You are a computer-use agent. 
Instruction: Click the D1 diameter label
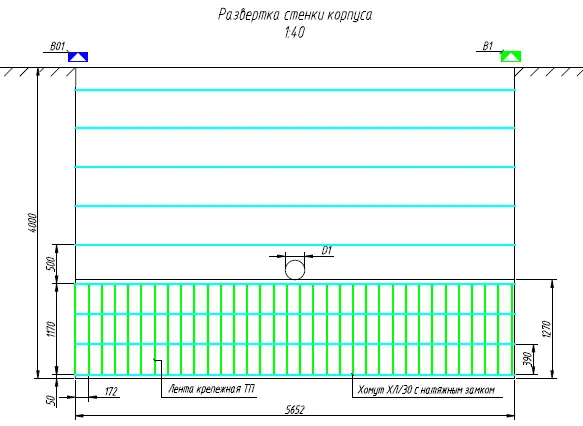click(x=326, y=250)
